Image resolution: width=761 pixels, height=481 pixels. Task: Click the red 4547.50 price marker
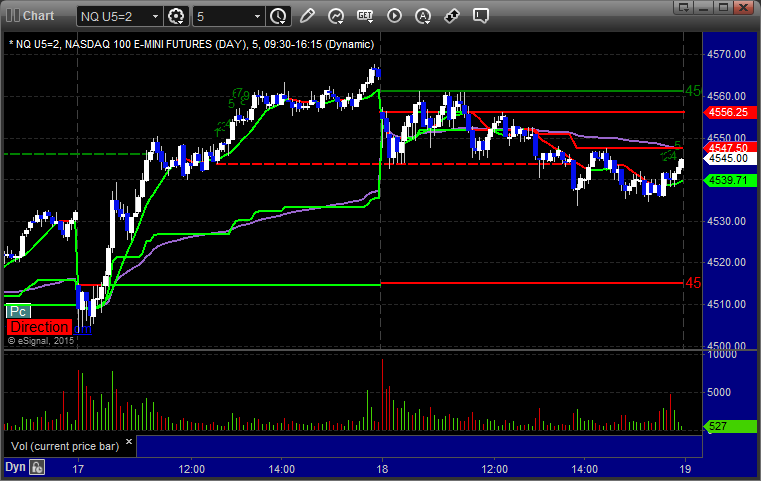[x=729, y=148]
